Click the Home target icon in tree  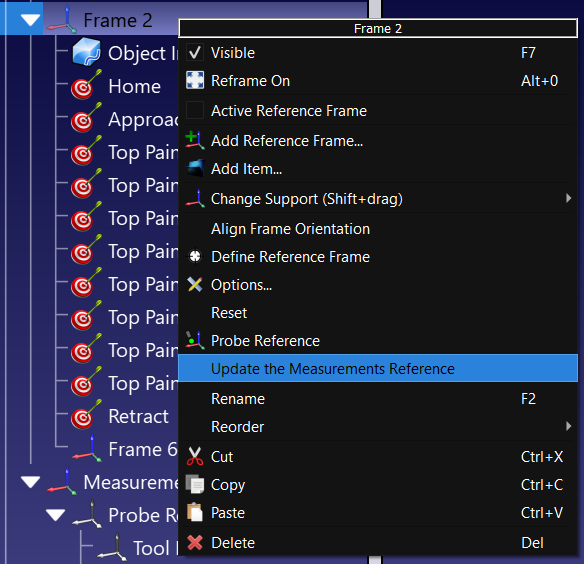(86, 85)
